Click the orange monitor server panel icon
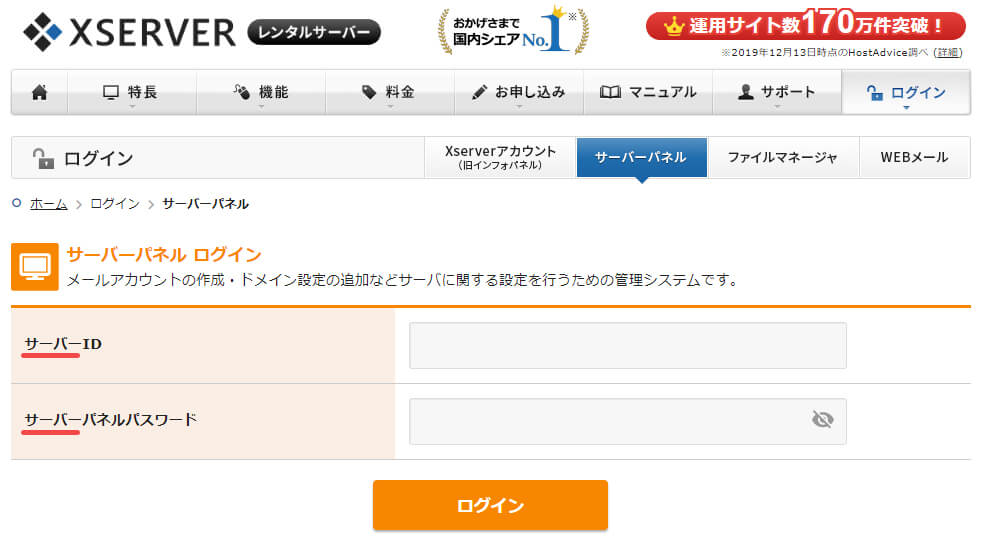The image size is (982, 544). point(35,266)
